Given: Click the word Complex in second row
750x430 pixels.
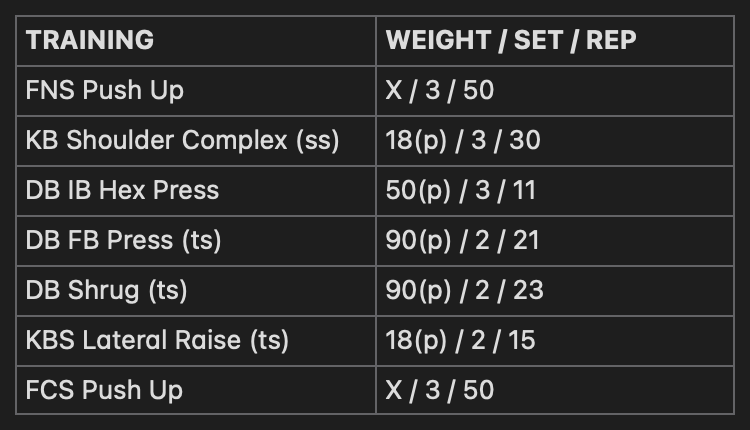Looking at the screenshot, I should [x=234, y=141].
